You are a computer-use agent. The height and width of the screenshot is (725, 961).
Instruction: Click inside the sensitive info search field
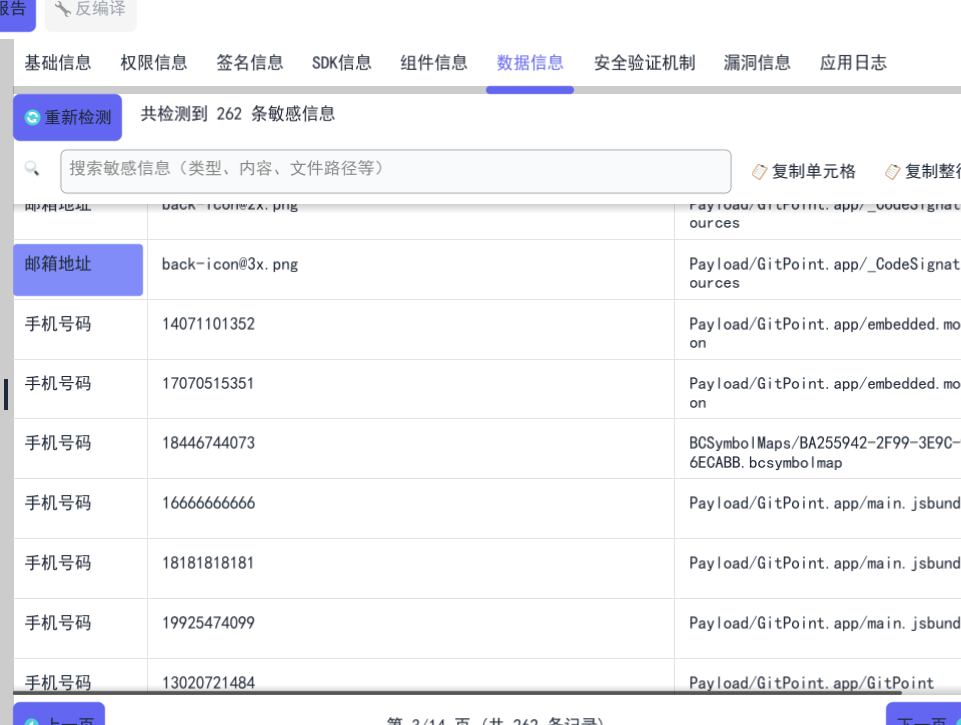tap(396, 170)
